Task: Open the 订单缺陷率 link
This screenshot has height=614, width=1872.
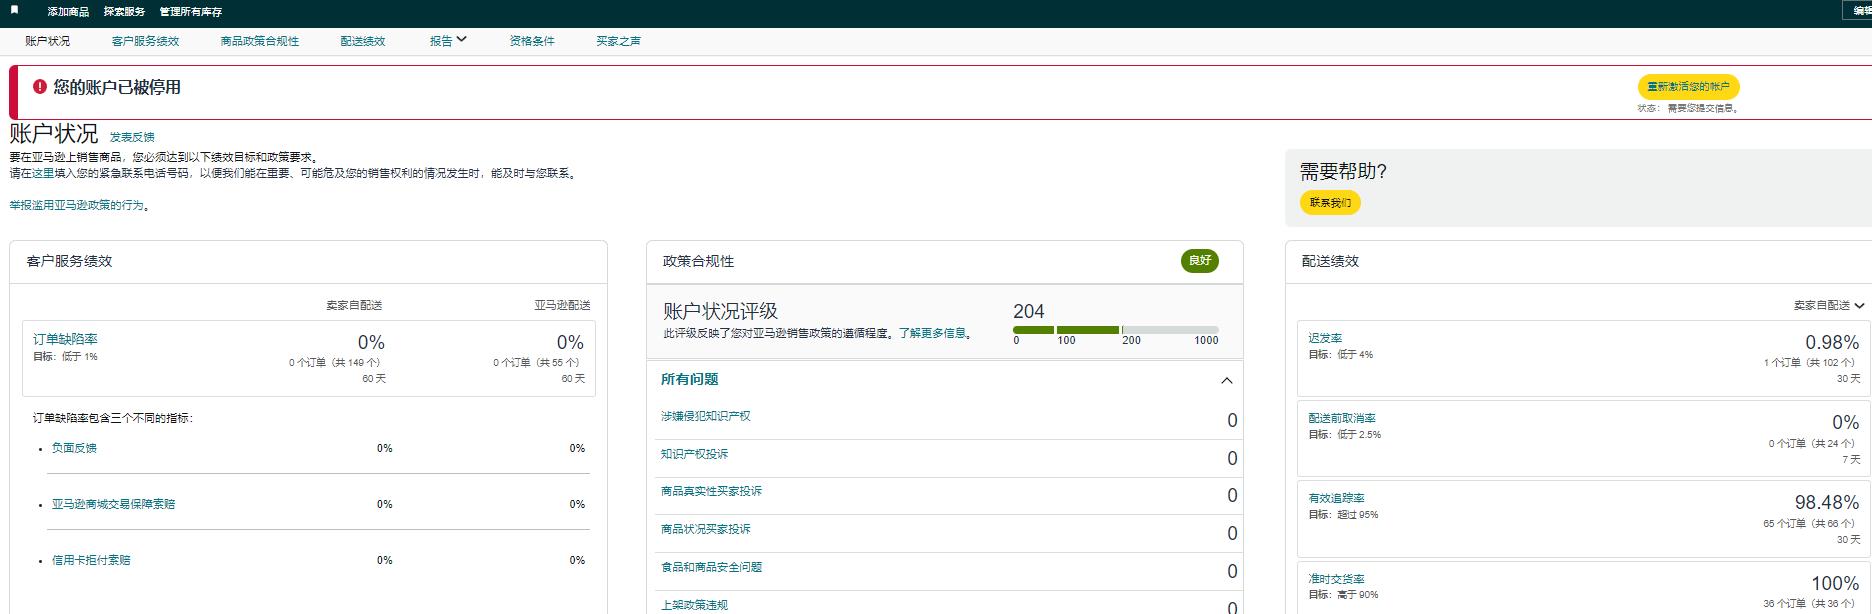Action: coord(65,339)
